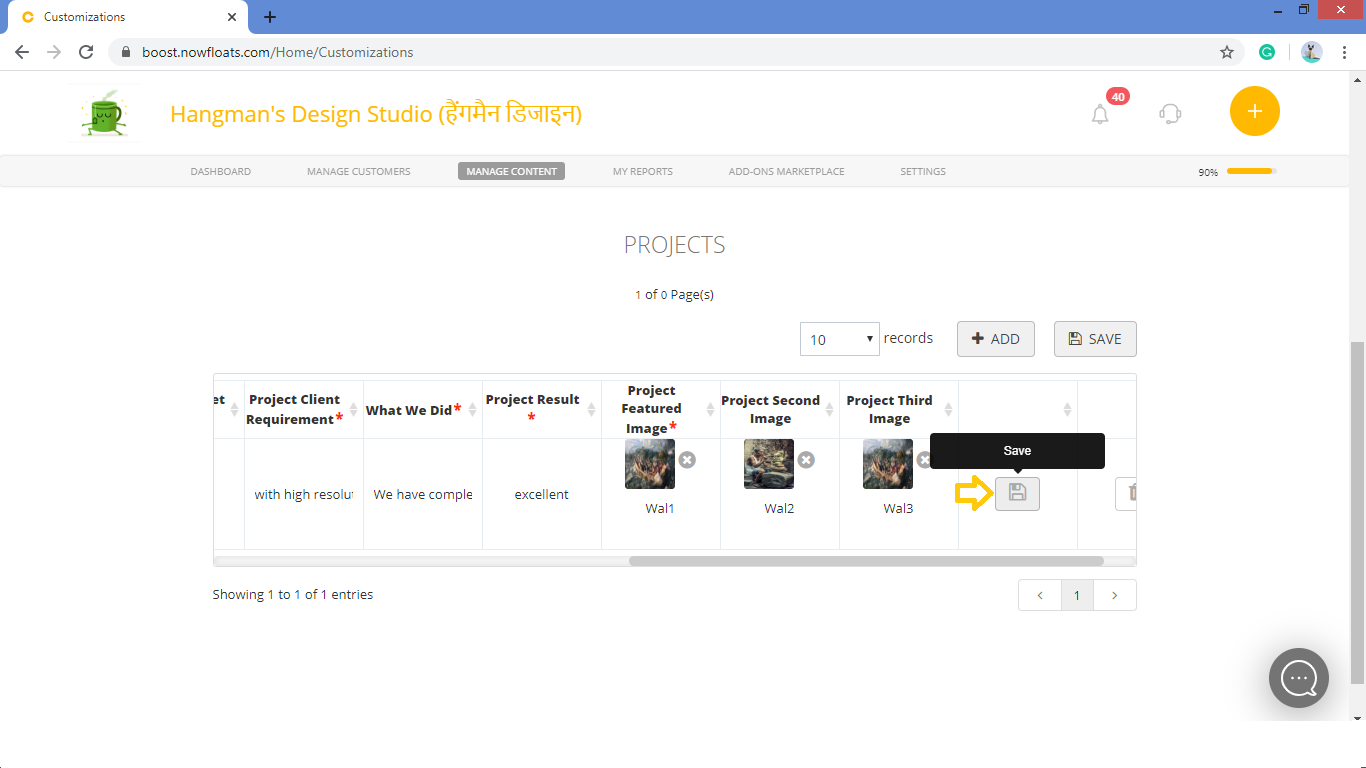
Task: View site info via lock icon
Action: pos(126,52)
